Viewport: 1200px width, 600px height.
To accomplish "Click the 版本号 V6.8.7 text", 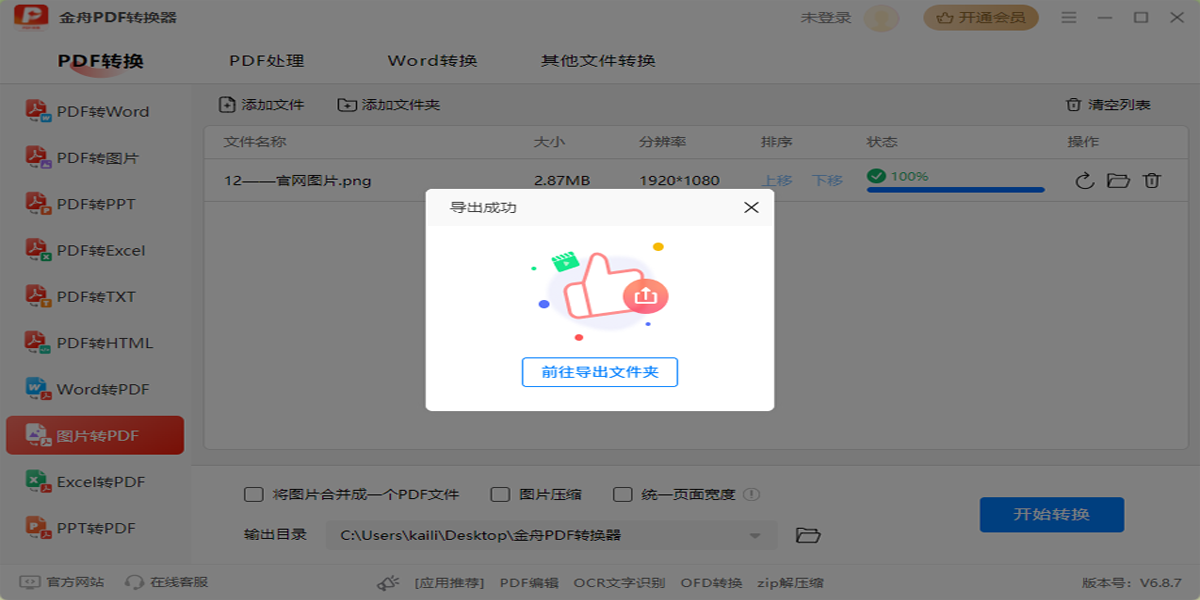I will click(1132, 583).
